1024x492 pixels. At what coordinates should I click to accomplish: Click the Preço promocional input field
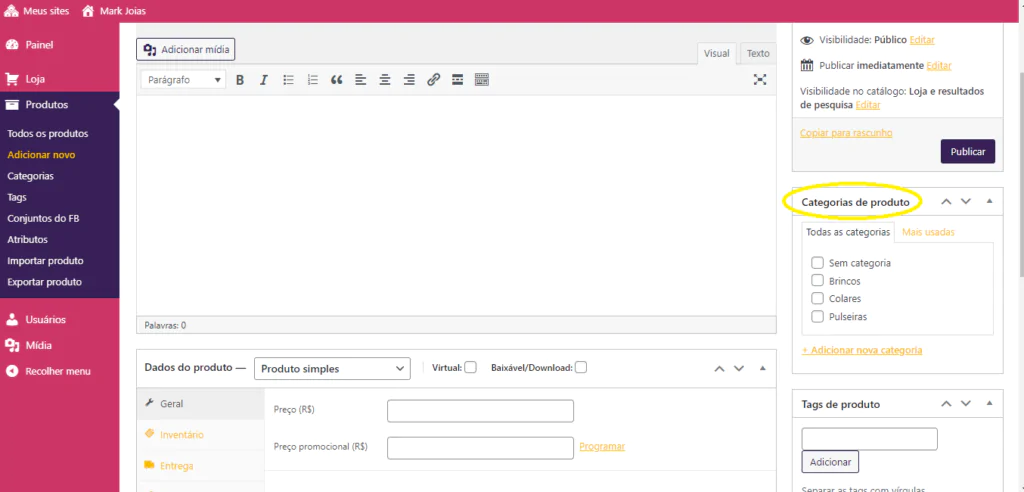481,448
